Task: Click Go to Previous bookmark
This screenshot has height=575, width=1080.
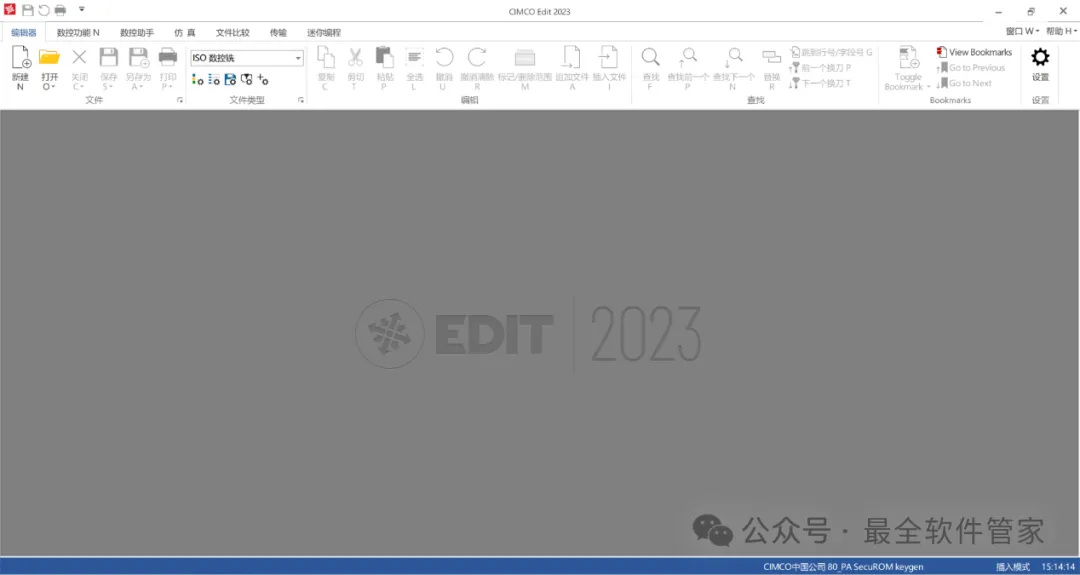Action: click(970, 67)
